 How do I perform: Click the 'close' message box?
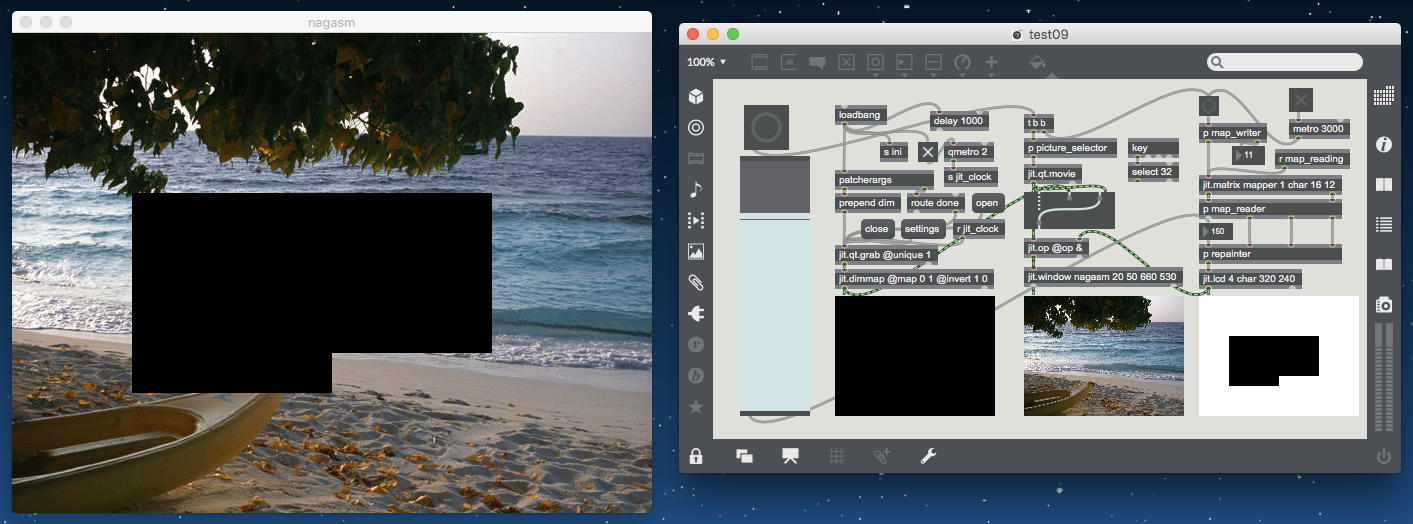click(x=876, y=229)
